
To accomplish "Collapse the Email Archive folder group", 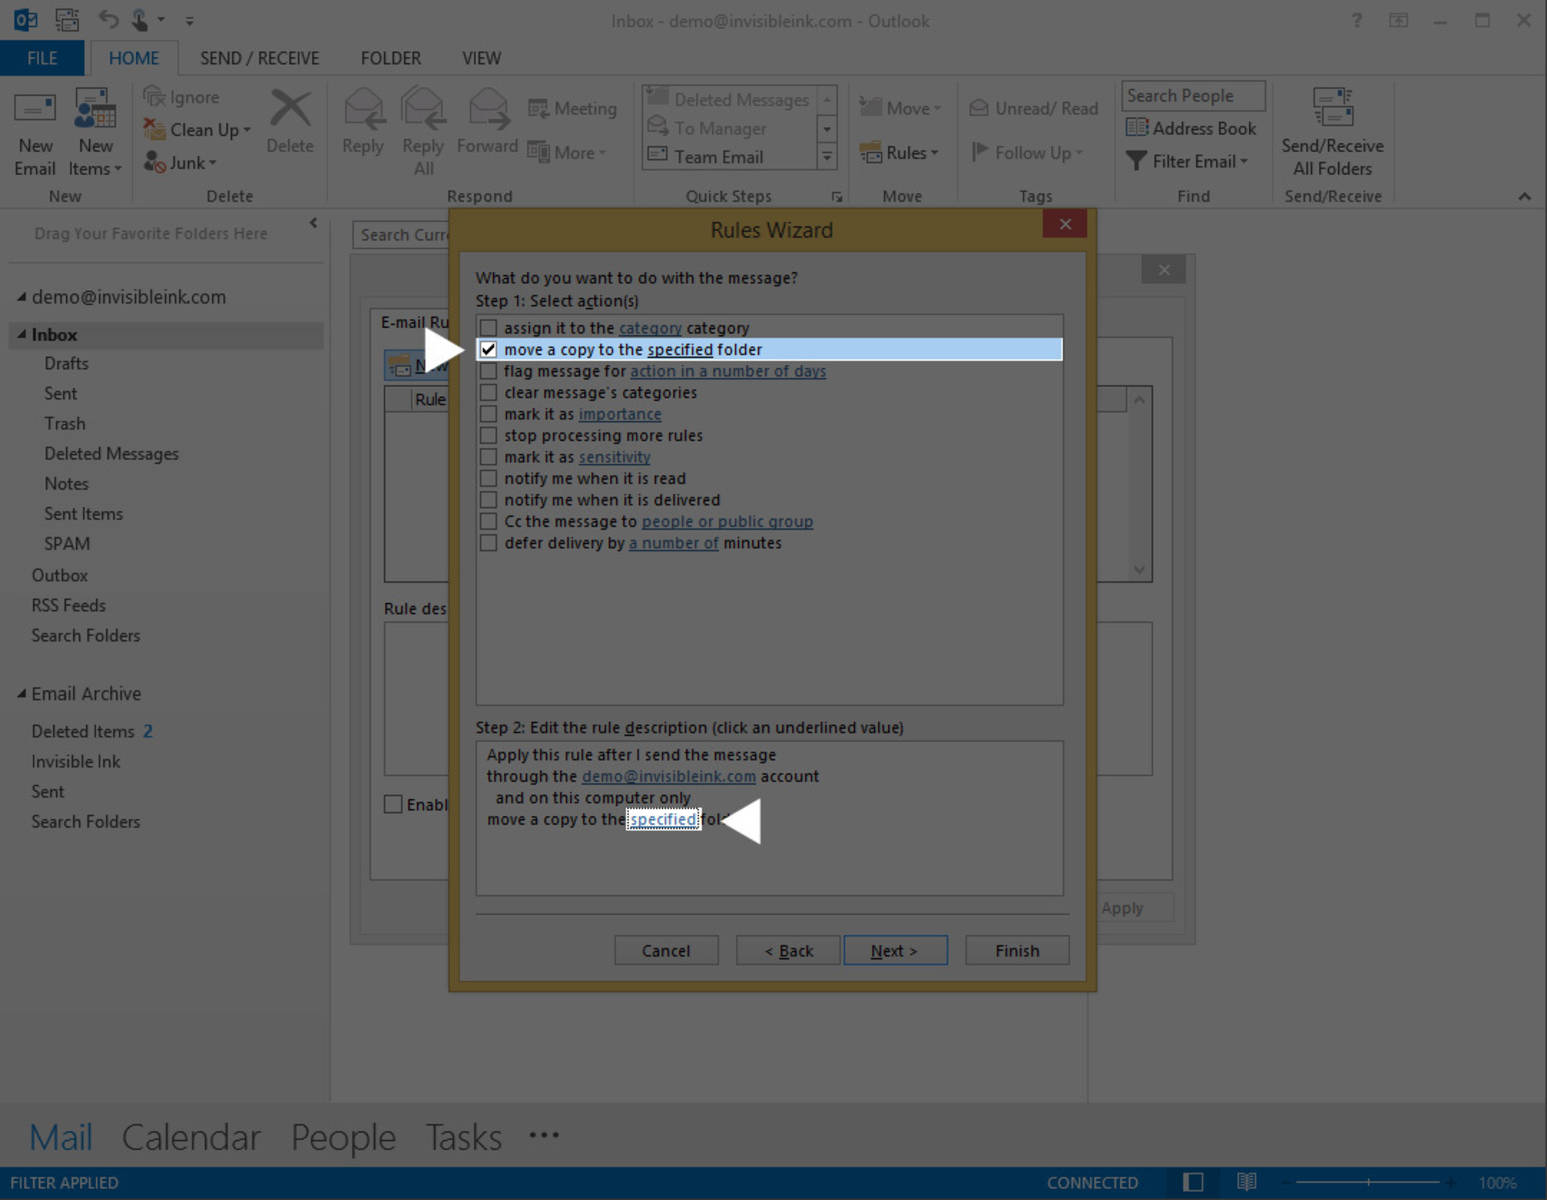I will click(21, 694).
